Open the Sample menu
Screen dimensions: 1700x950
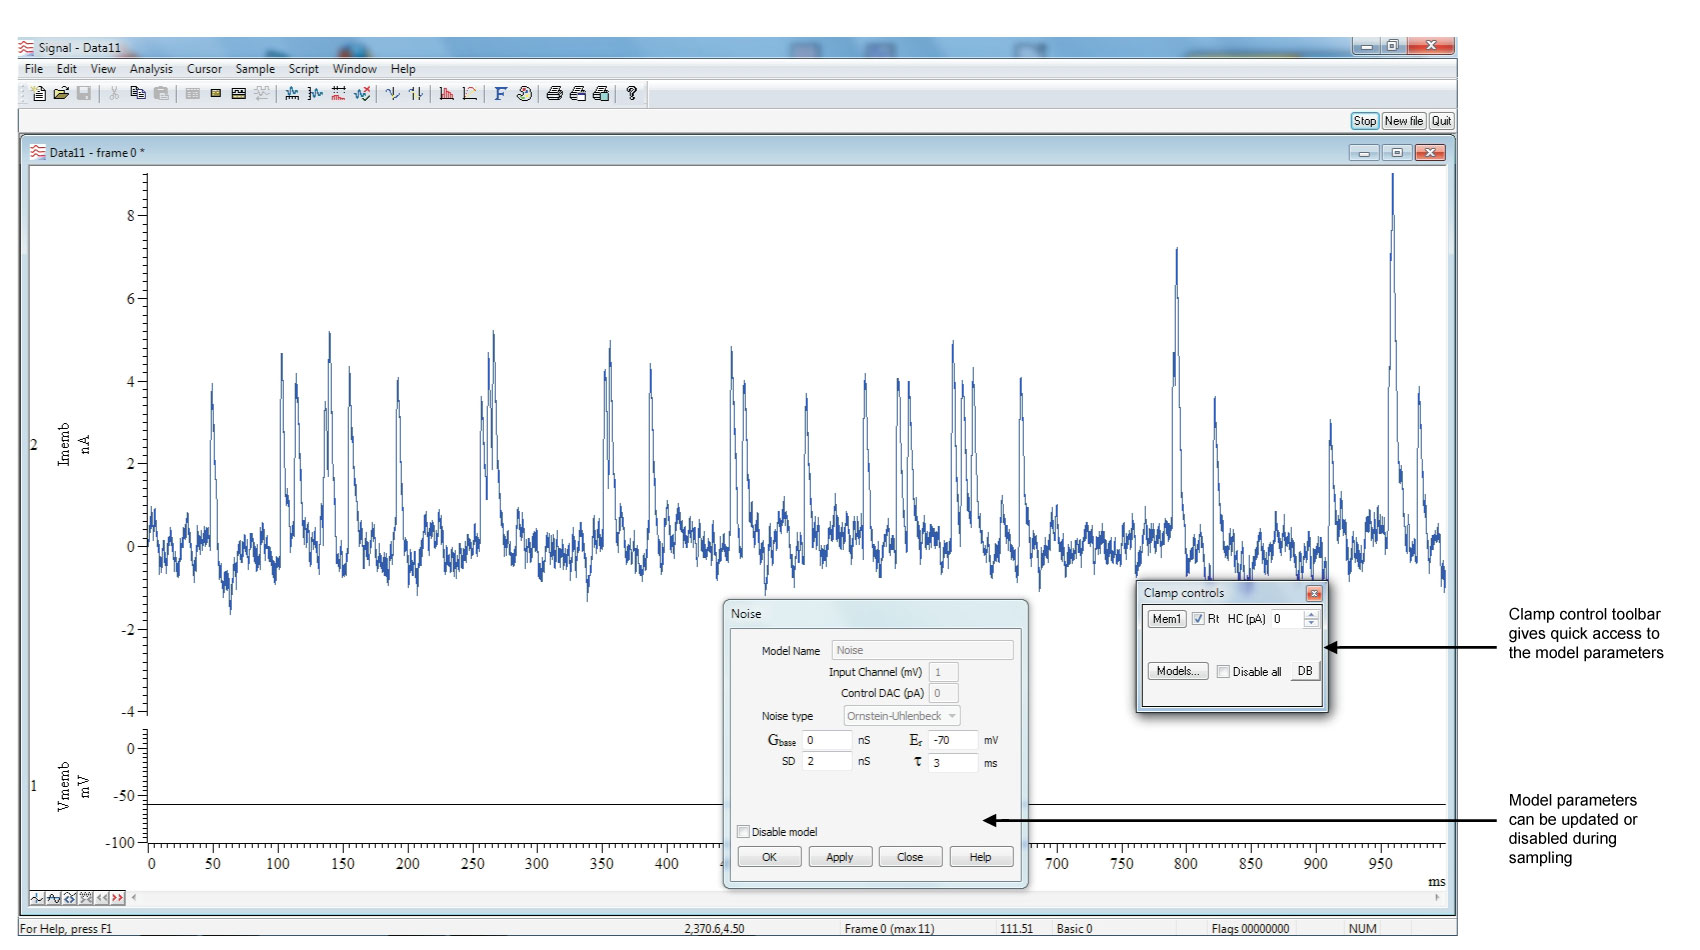(254, 68)
